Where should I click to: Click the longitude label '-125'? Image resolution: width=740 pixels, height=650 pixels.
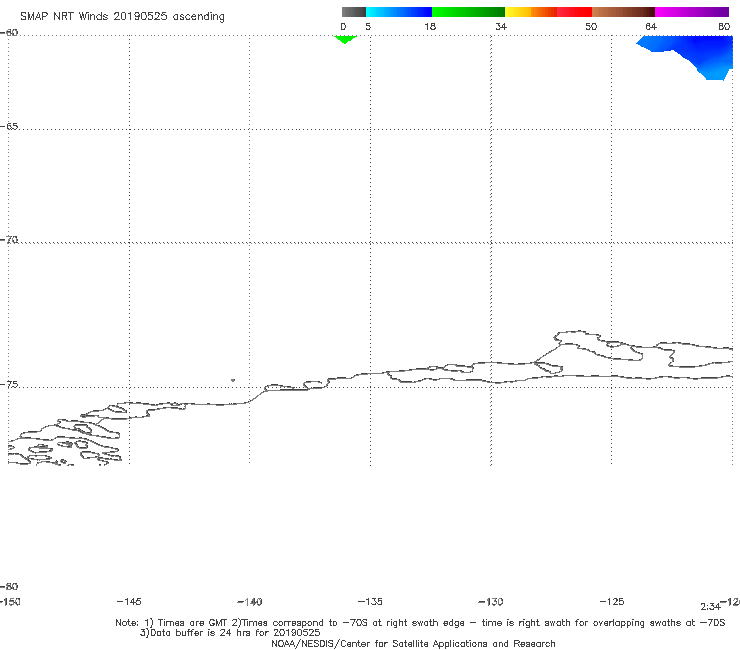pos(612,602)
